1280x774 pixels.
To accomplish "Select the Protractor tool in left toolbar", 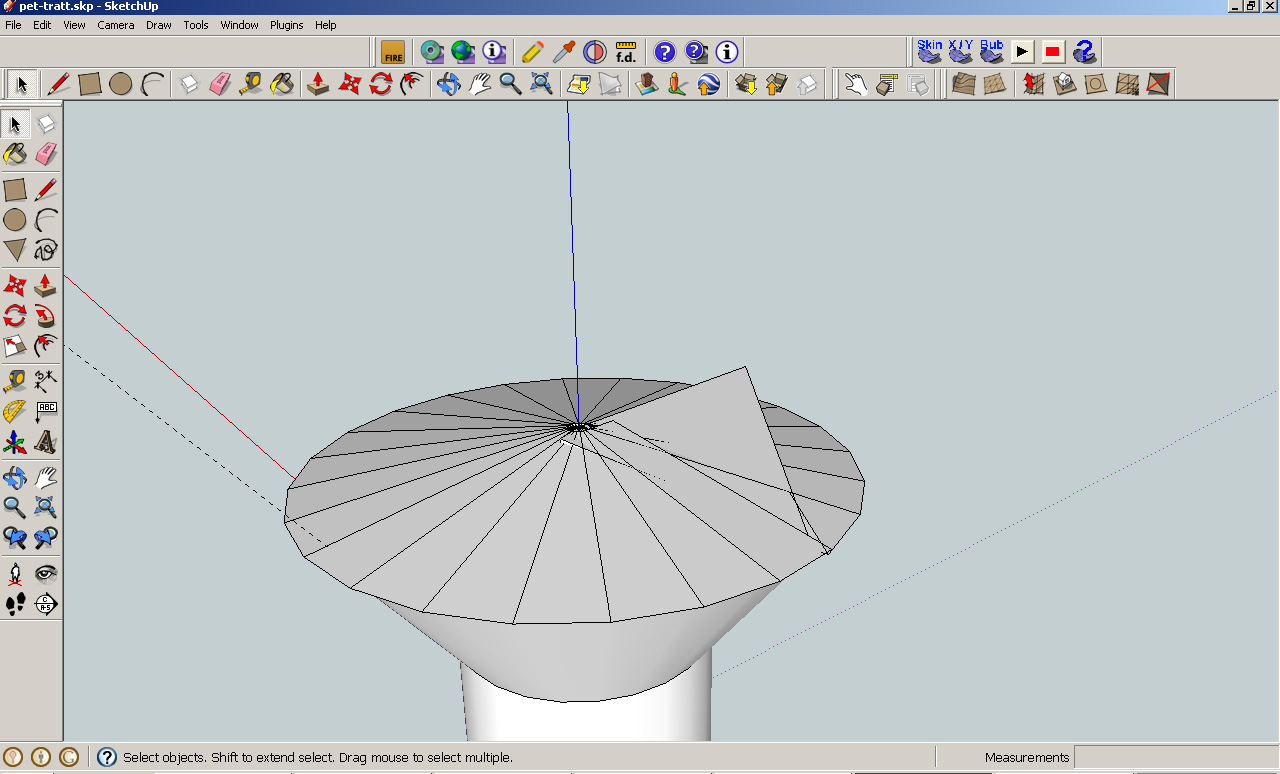I will coord(14,411).
